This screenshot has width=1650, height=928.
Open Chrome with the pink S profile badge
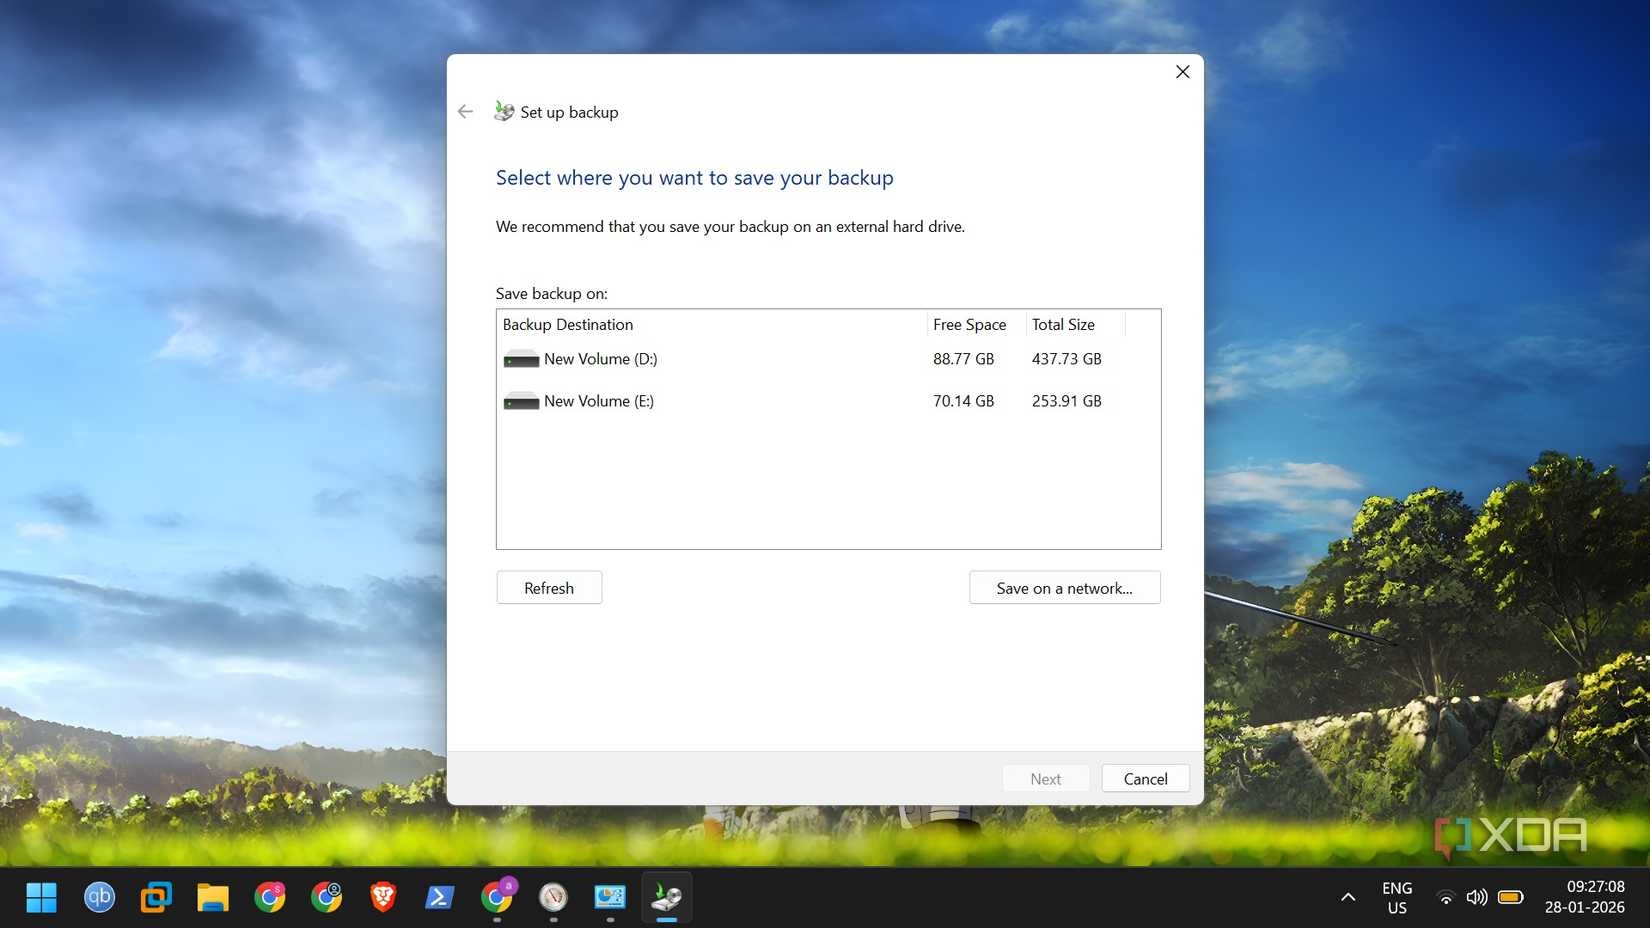[270, 897]
